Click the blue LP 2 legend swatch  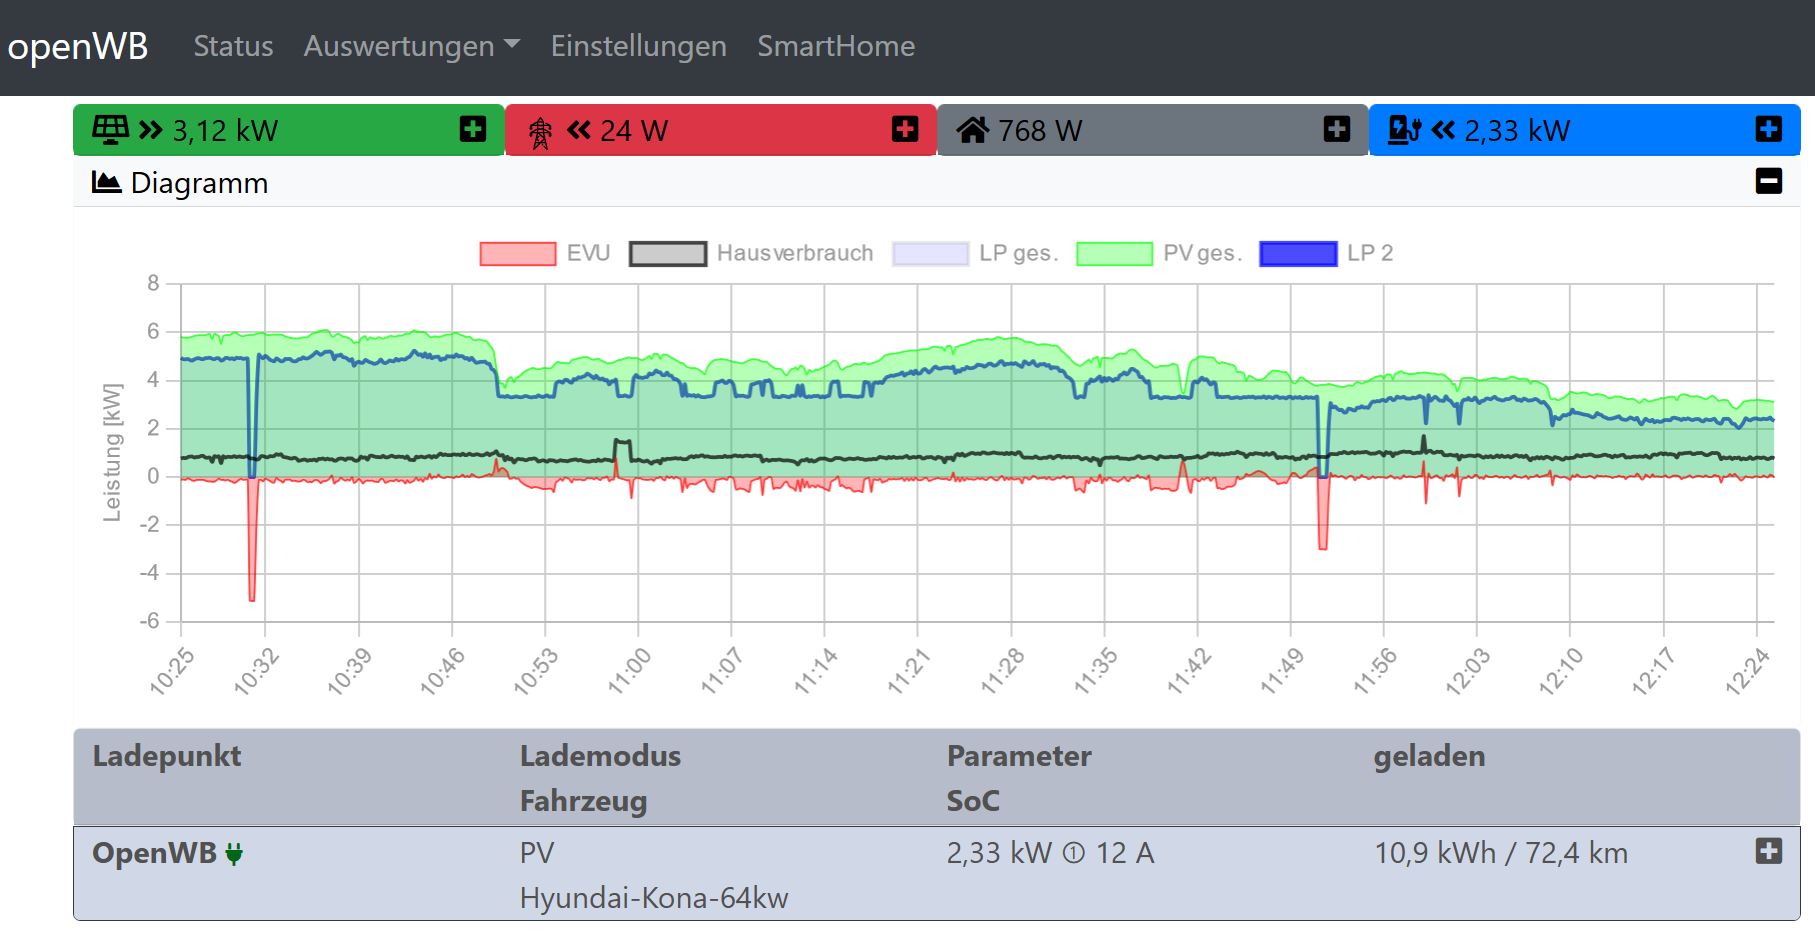pyautogui.click(x=1298, y=254)
